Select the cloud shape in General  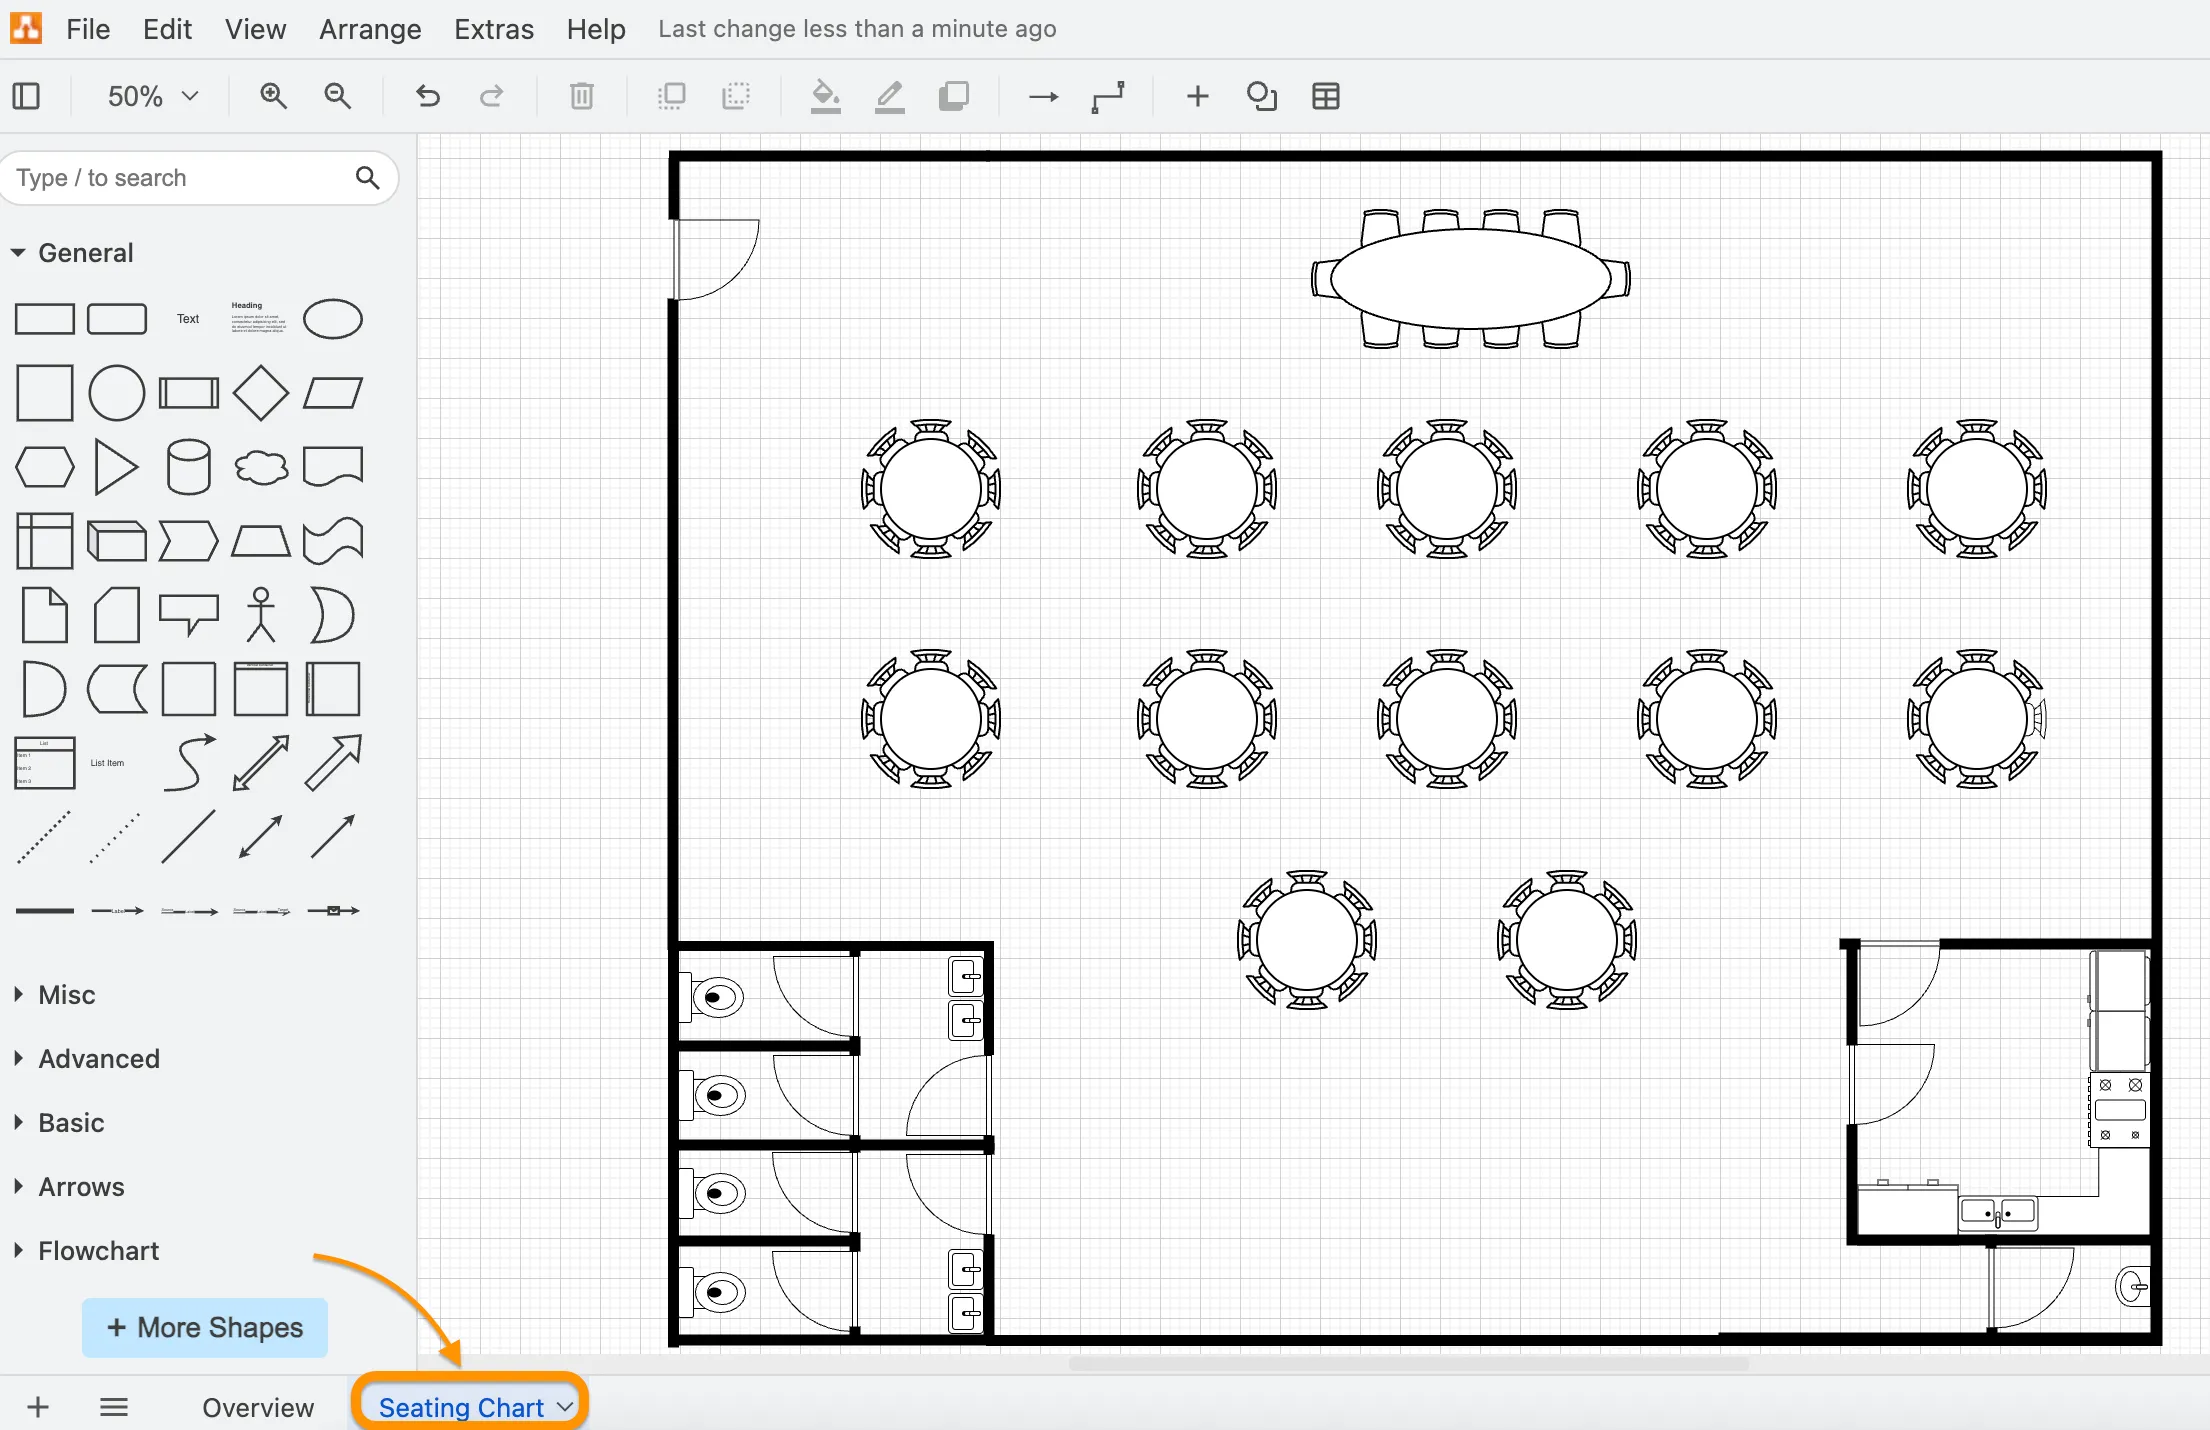(x=261, y=467)
